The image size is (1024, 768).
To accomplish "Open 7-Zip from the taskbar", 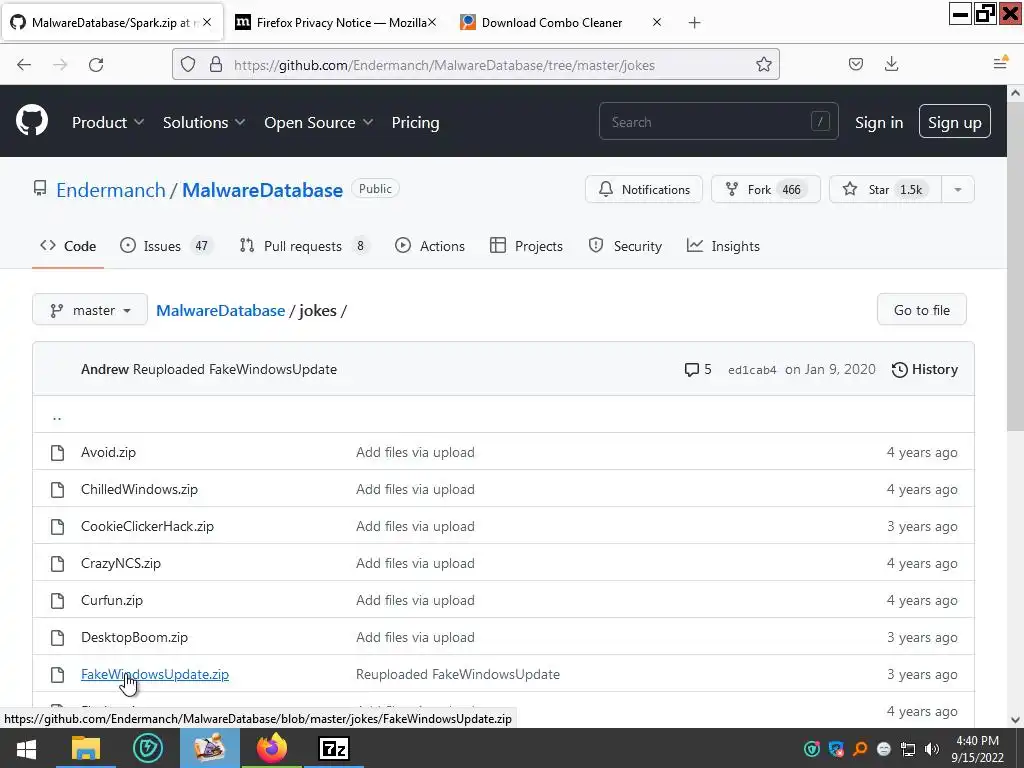I will (x=333, y=748).
